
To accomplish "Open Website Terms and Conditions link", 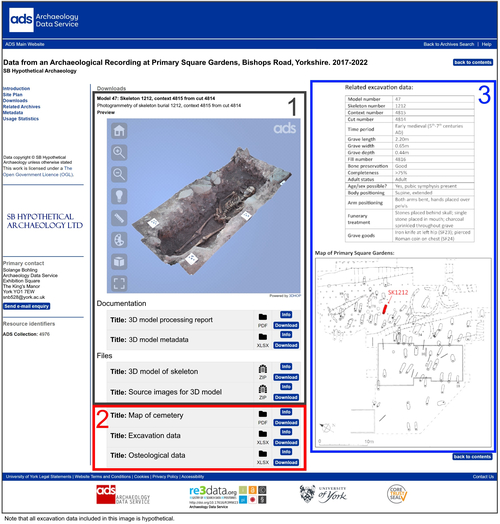I will [103, 477].
